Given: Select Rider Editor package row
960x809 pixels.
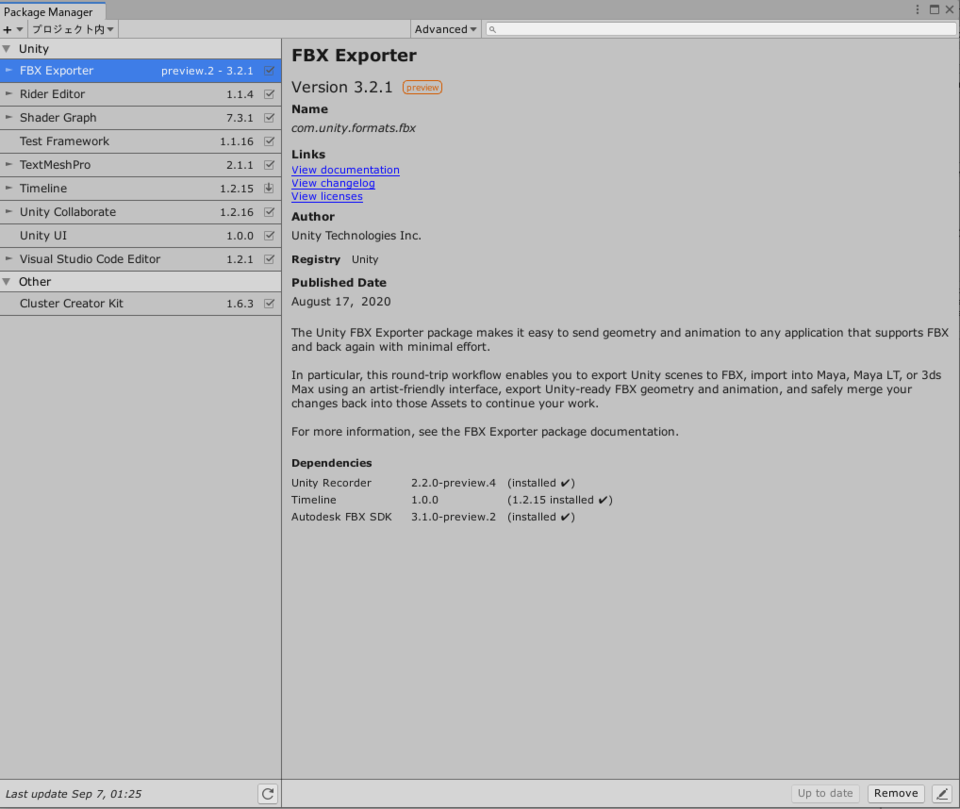Looking at the screenshot, I should click(x=140, y=94).
